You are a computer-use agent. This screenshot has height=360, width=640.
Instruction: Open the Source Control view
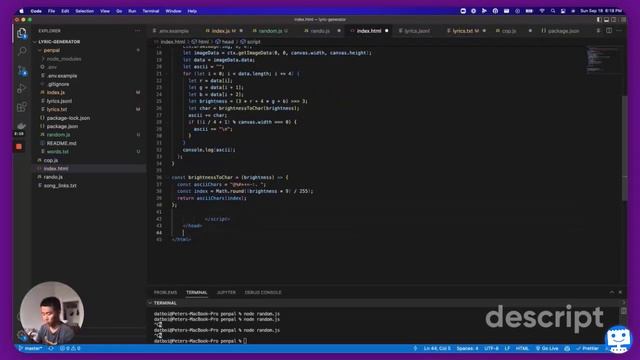pos(22,70)
